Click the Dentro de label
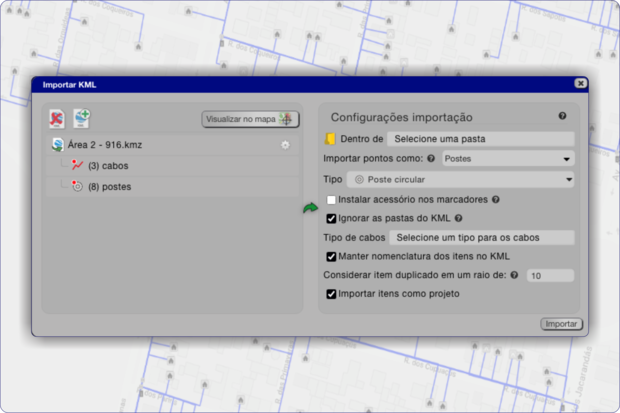 tap(362, 139)
